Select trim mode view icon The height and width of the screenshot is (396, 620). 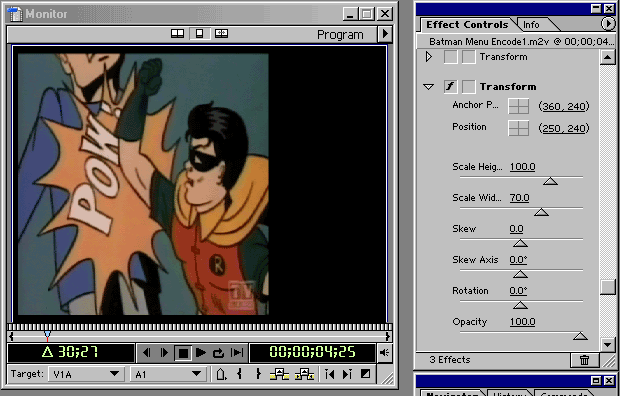tap(221, 34)
